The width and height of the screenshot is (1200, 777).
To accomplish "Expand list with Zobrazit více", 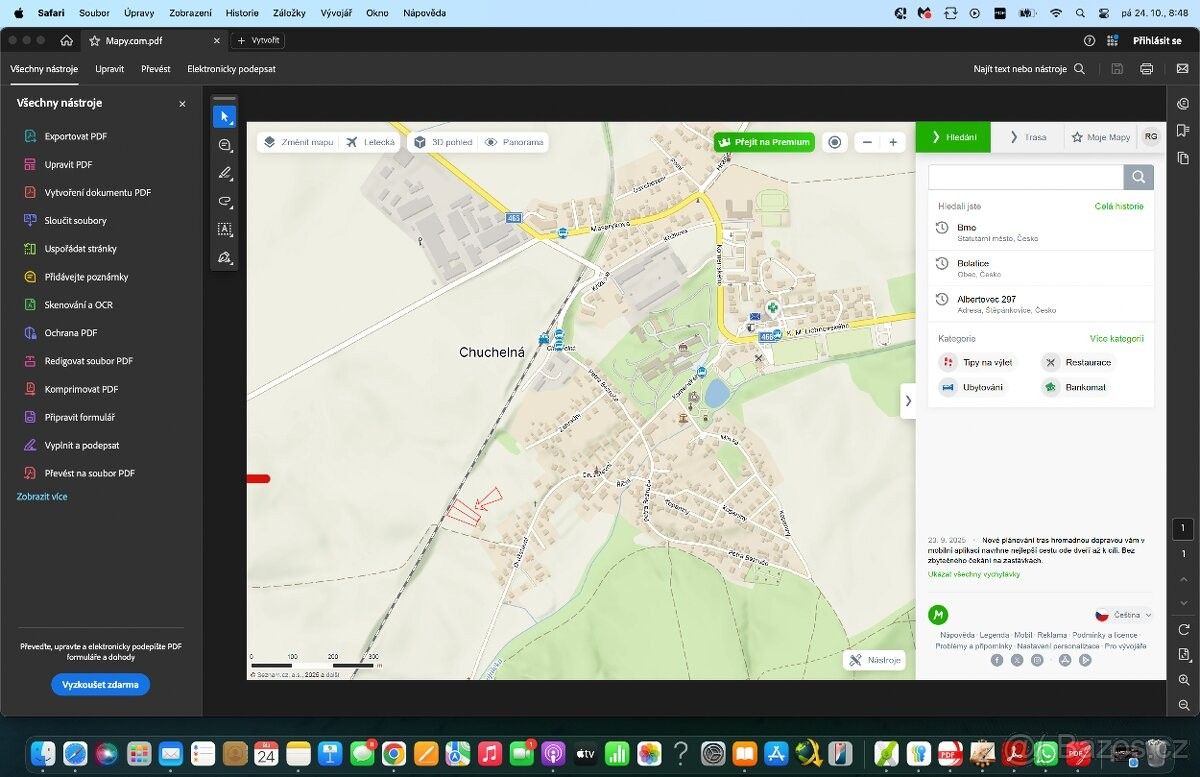I will pos(42,497).
